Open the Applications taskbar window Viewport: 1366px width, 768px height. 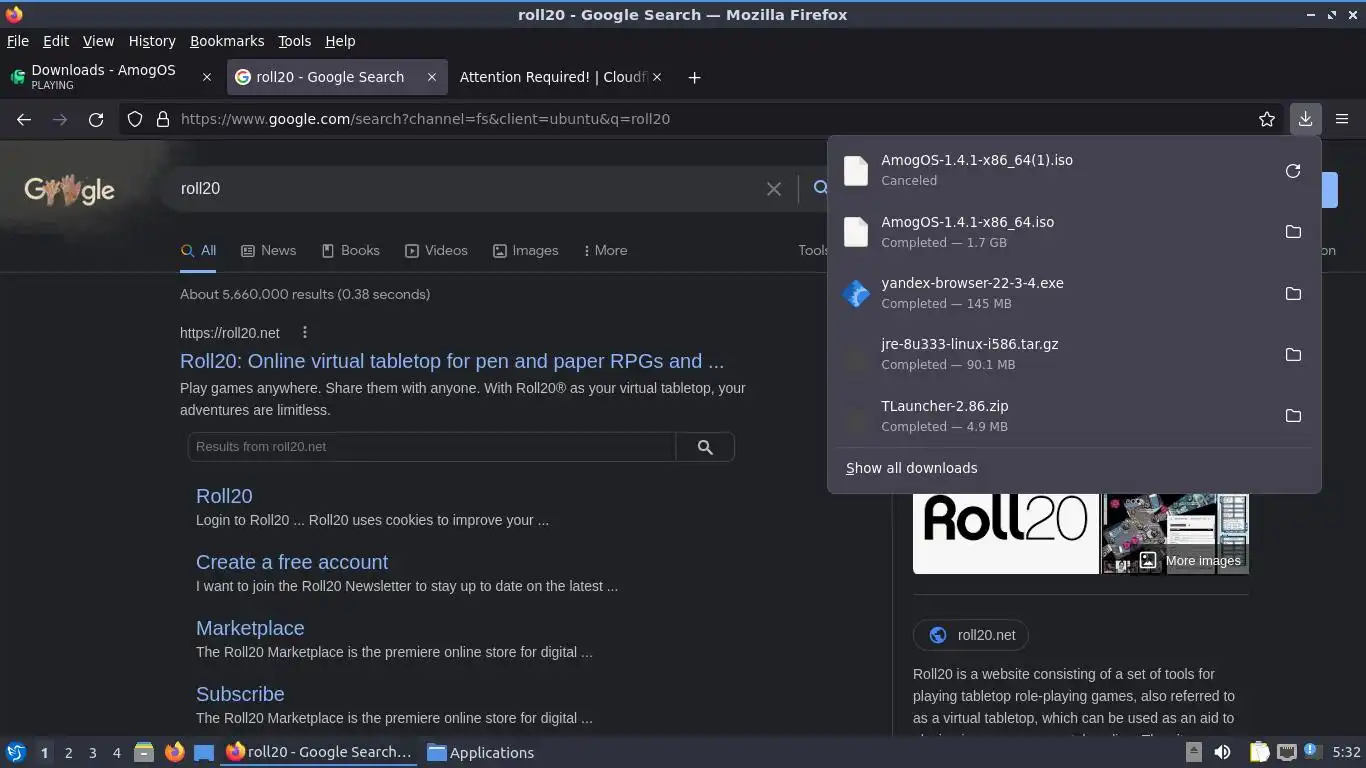tap(481, 753)
